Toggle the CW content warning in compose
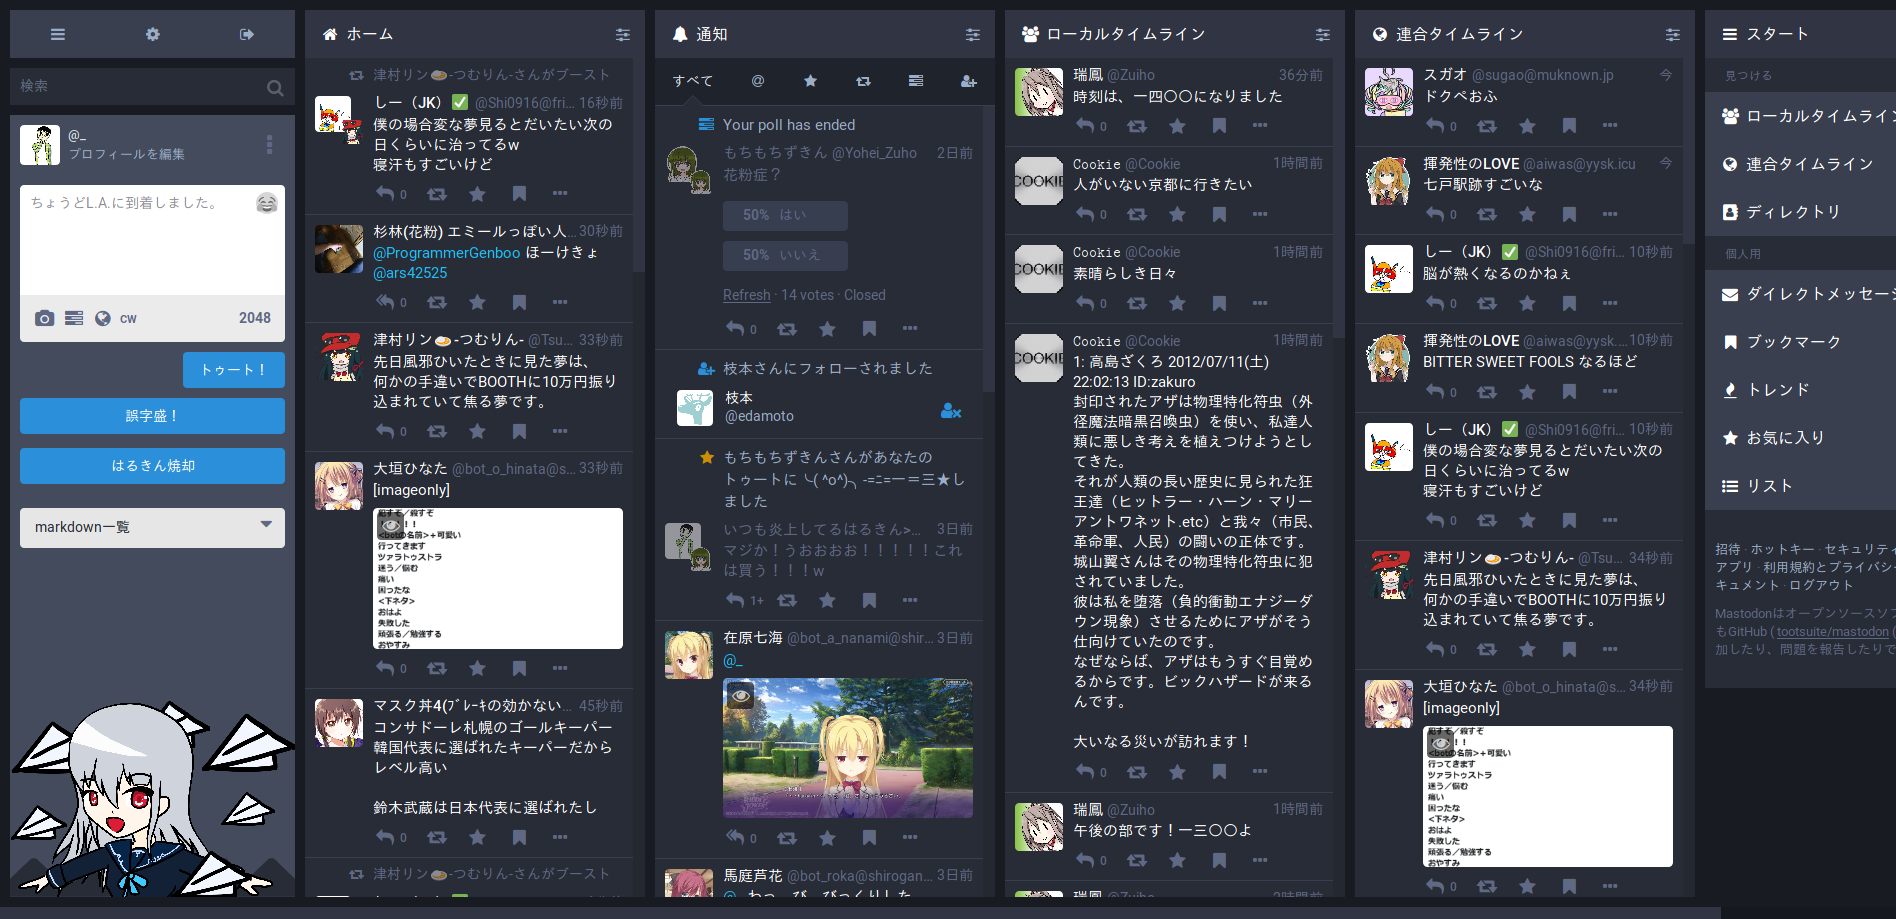 click(x=128, y=318)
